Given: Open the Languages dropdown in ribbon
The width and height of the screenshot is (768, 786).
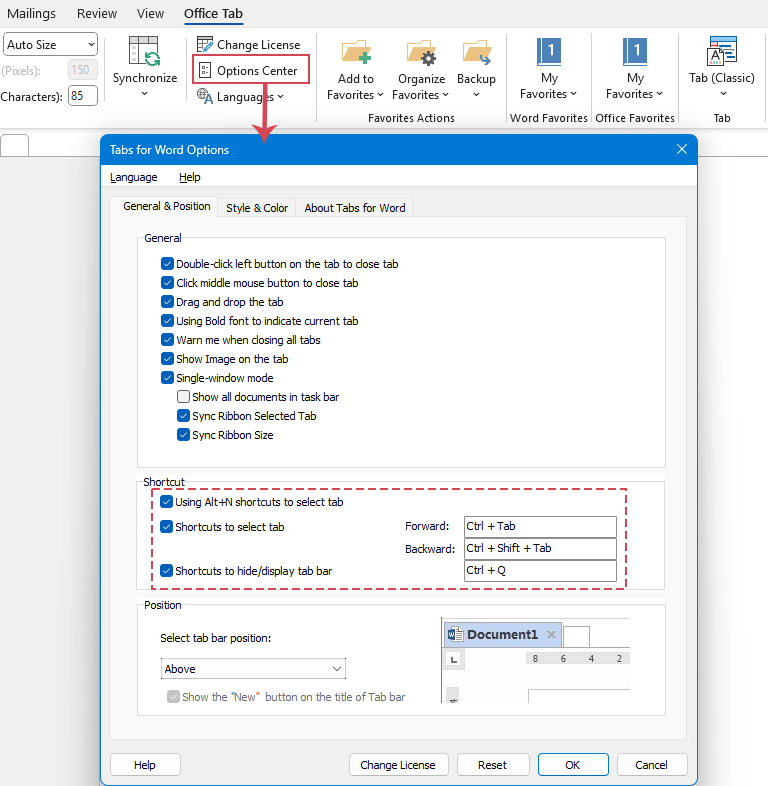Looking at the screenshot, I should pyautogui.click(x=241, y=97).
